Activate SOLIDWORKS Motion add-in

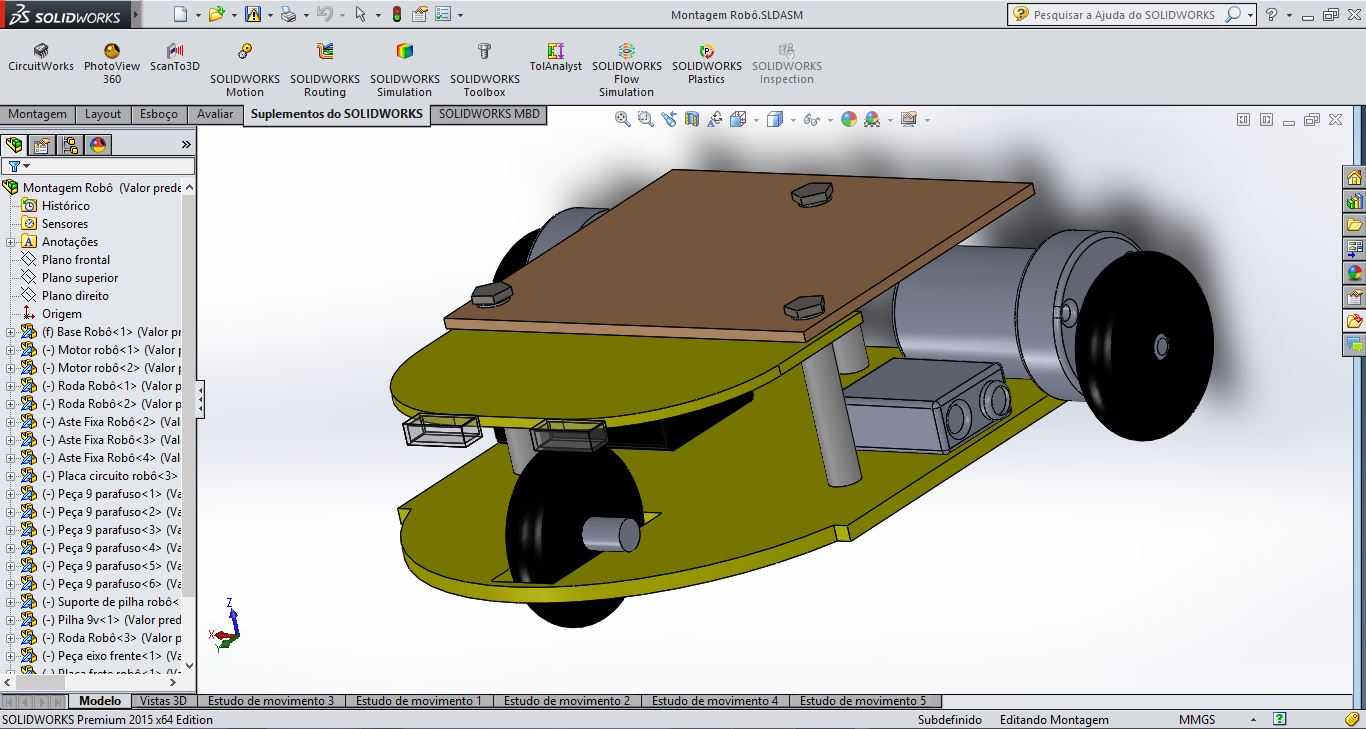coord(245,70)
